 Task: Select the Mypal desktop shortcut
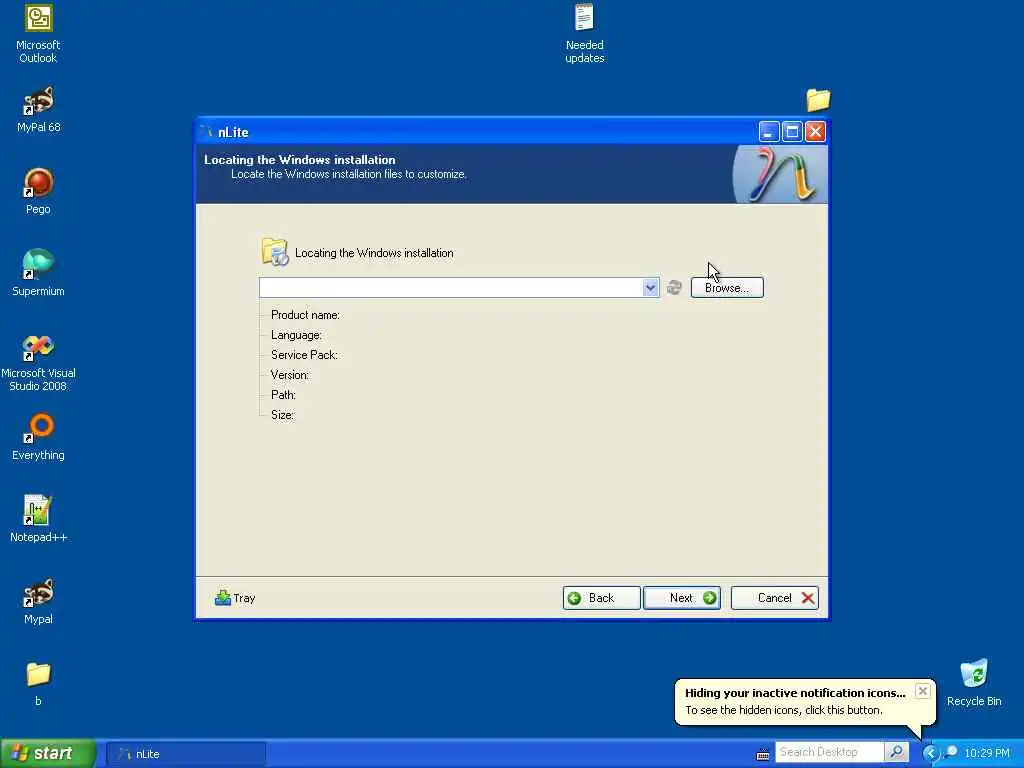[x=38, y=601]
